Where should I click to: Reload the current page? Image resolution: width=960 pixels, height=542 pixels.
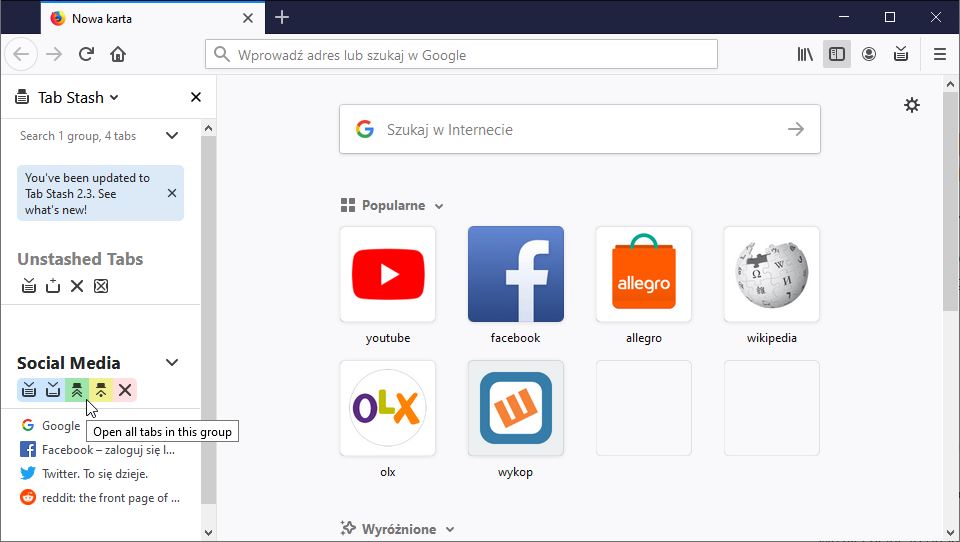[86, 55]
